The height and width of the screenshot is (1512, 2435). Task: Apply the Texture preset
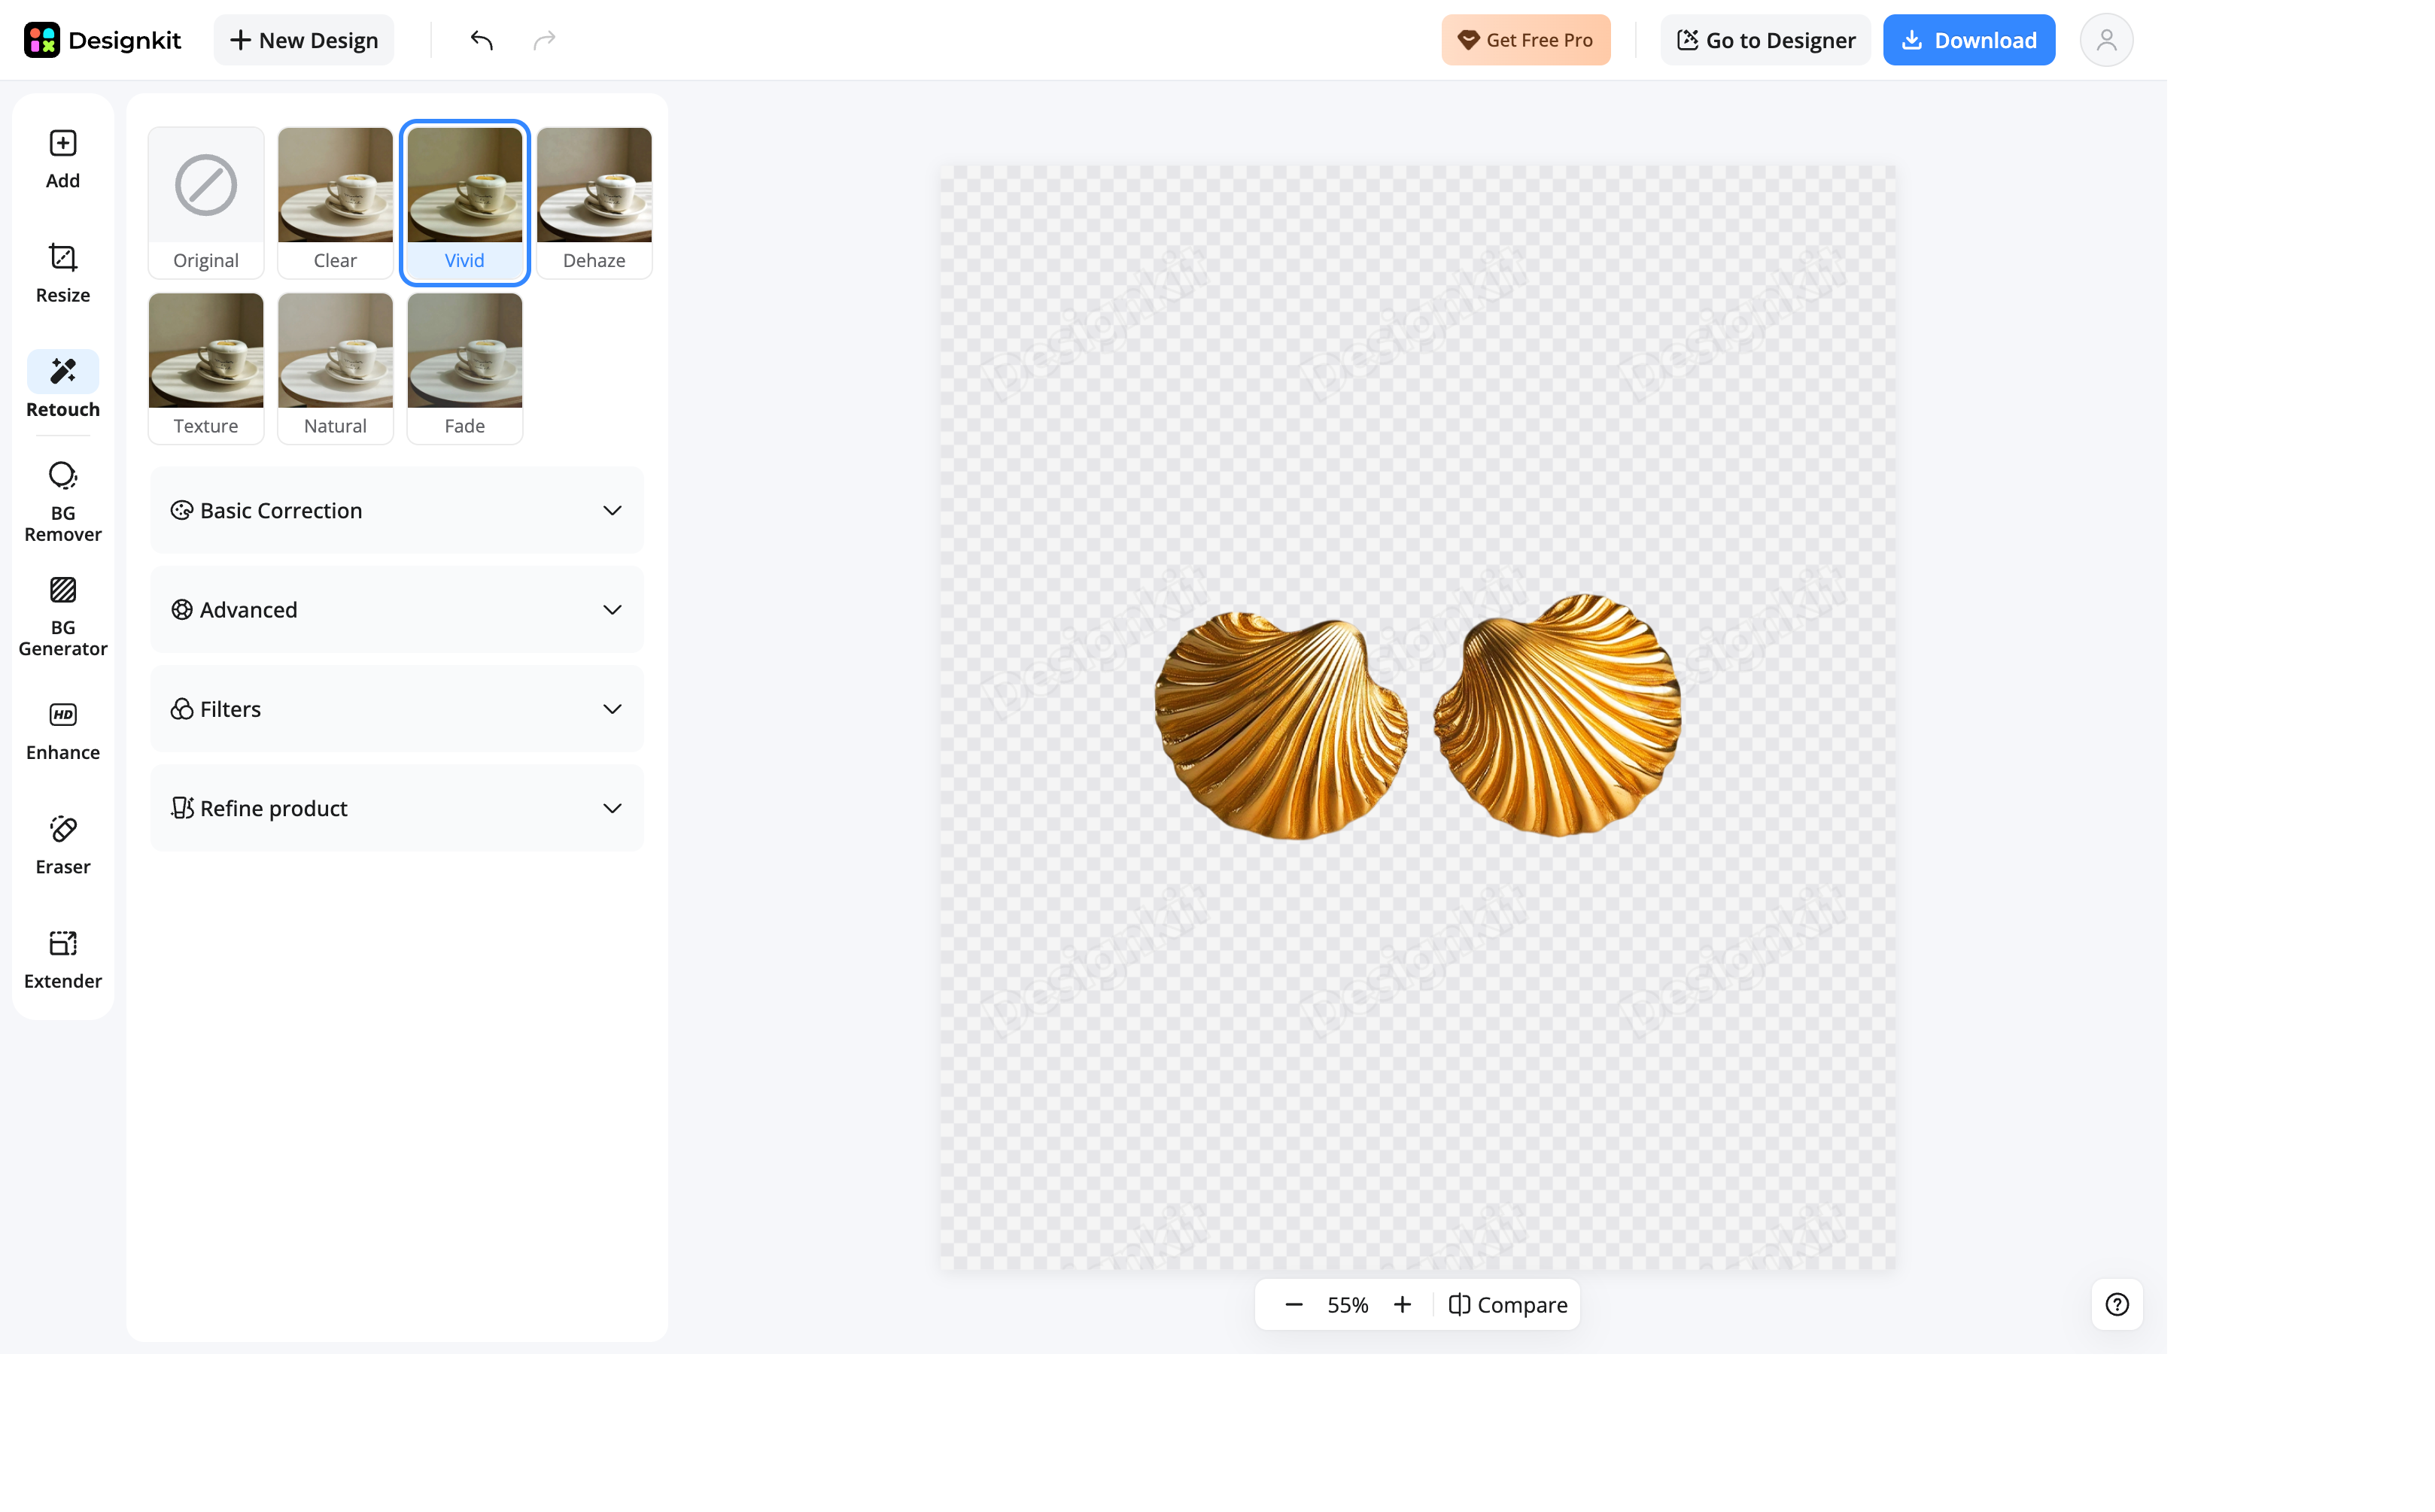(206, 368)
